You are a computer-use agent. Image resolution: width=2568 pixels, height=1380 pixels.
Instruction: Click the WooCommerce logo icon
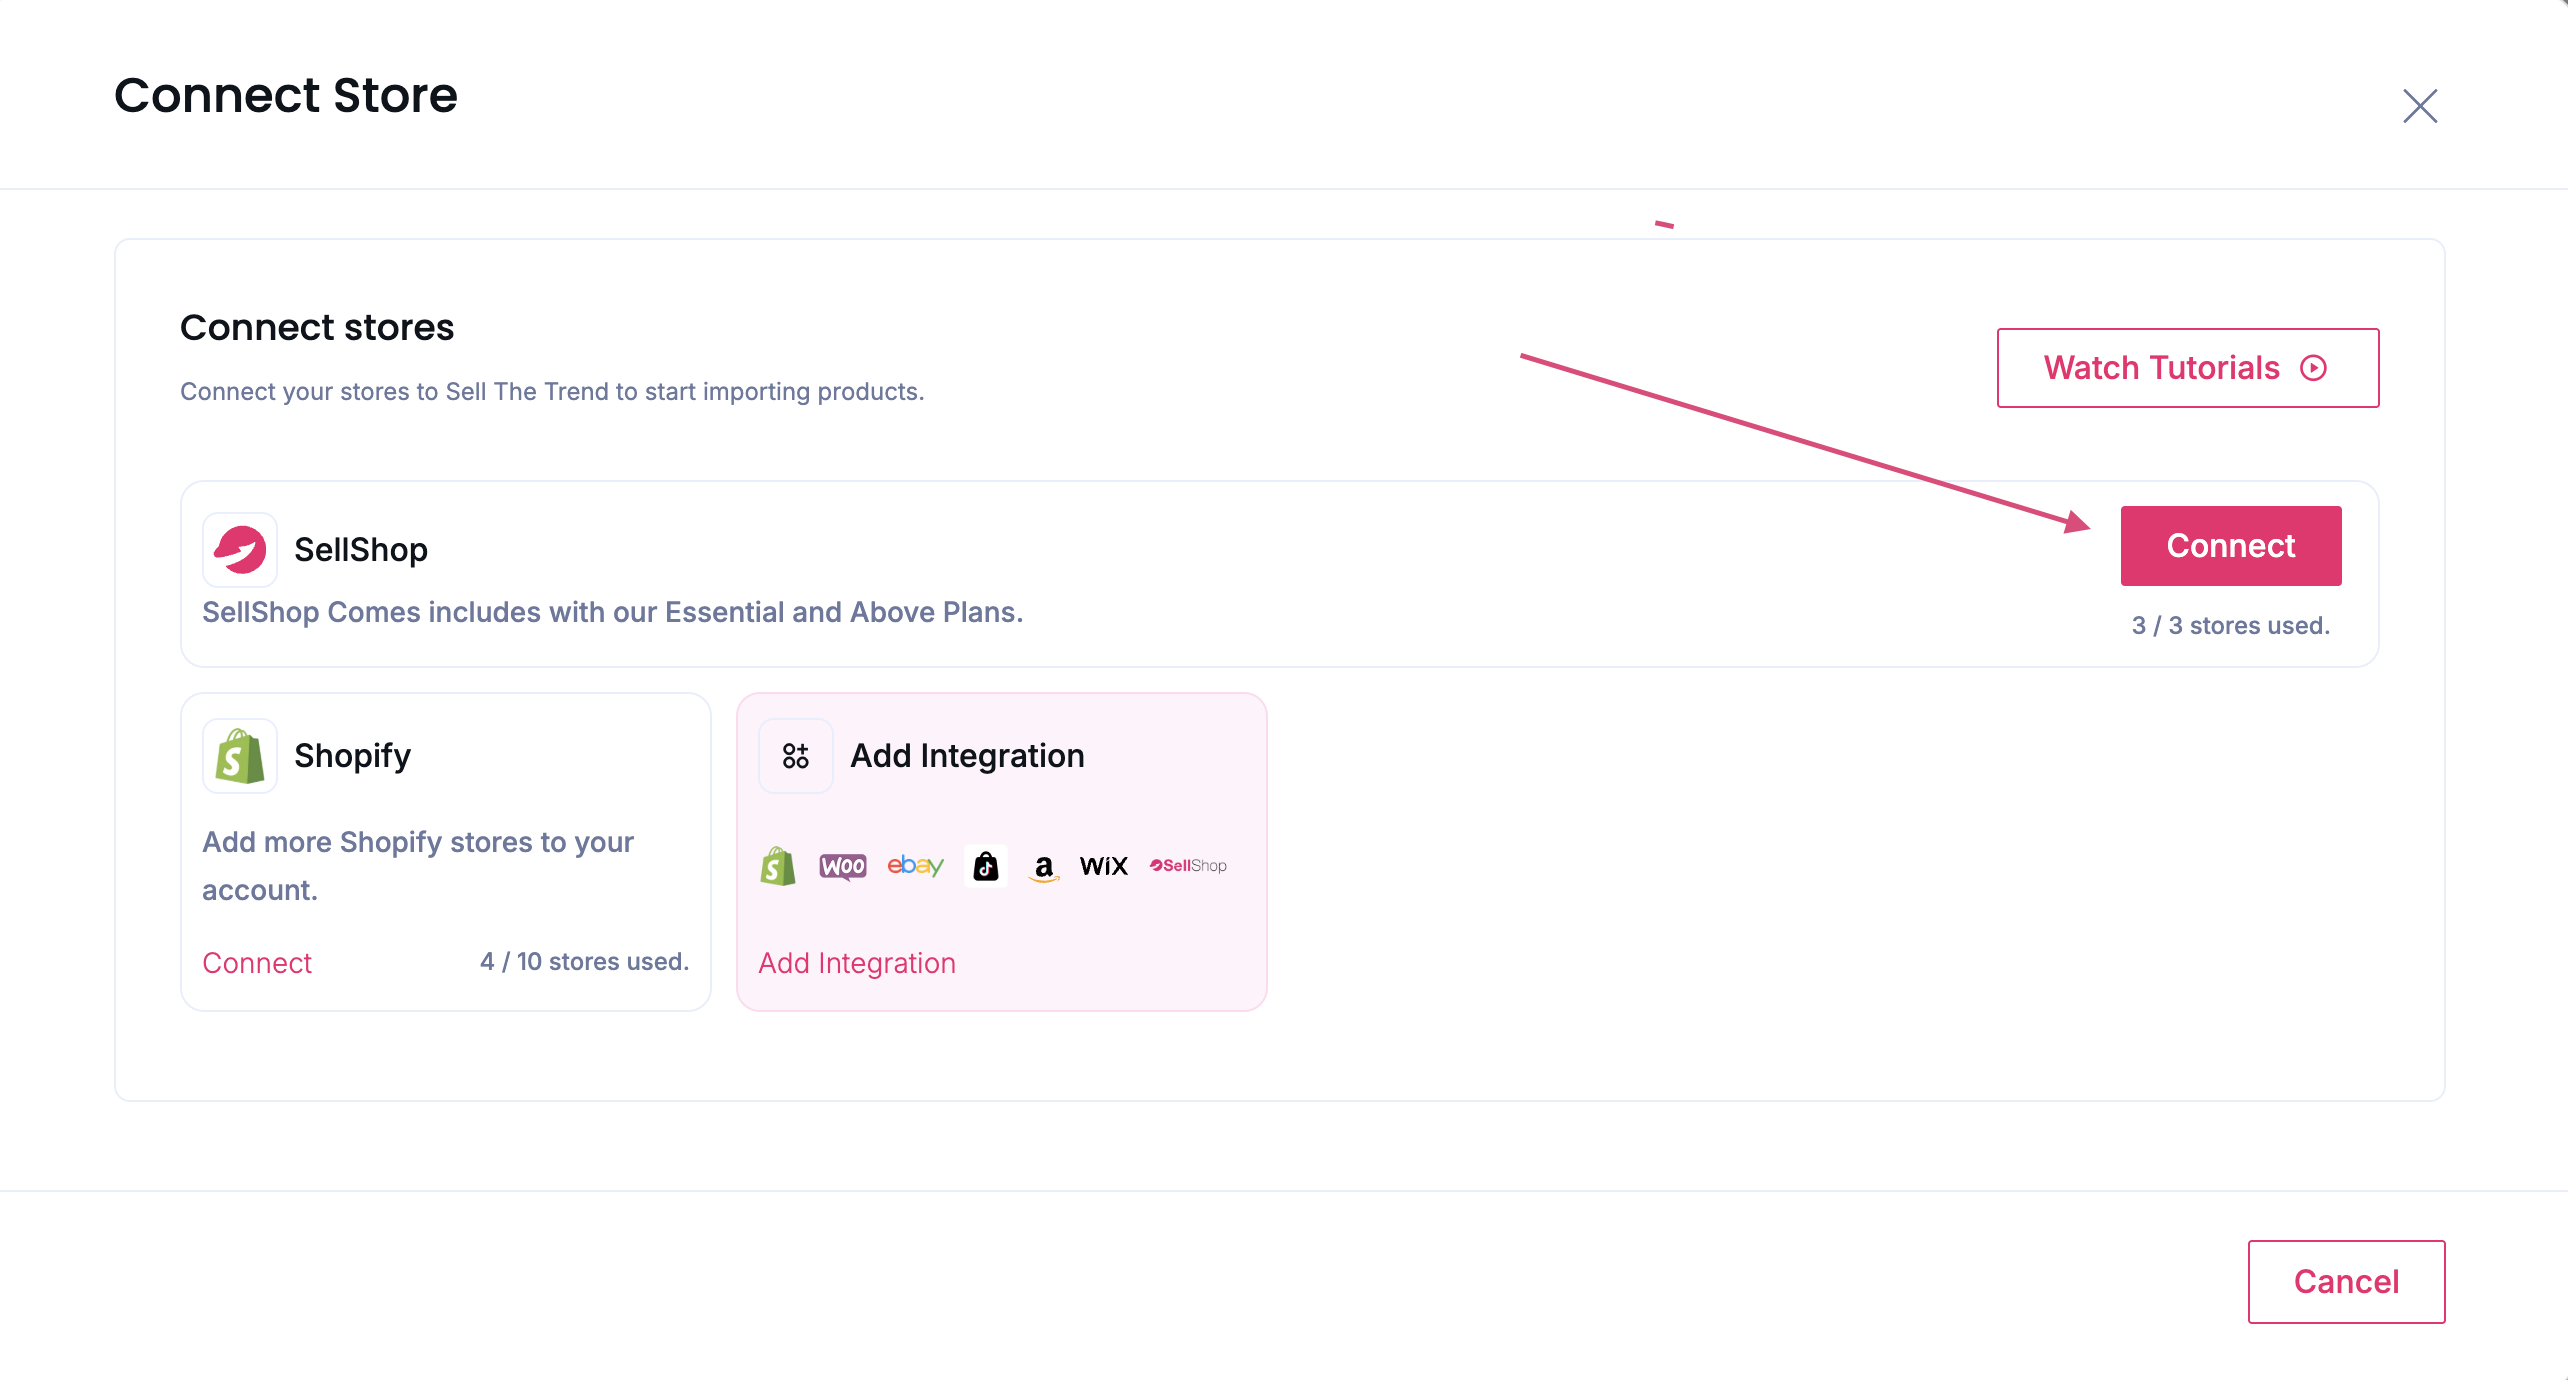click(x=843, y=866)
